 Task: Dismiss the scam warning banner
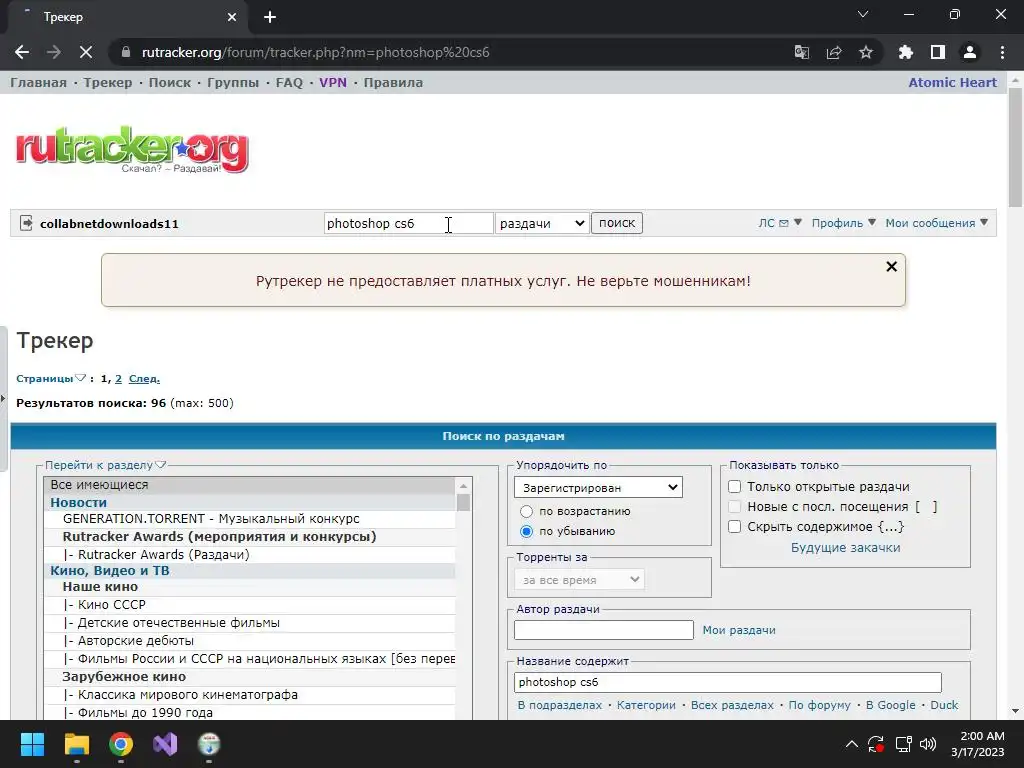point(891,266)
